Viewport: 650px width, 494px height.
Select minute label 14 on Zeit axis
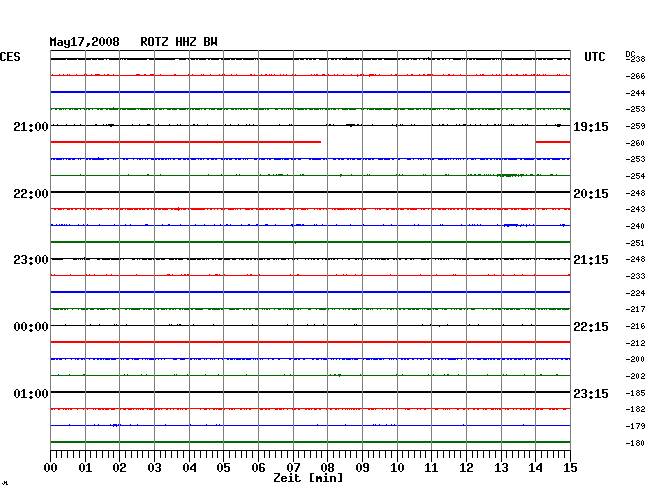[x=535, y=468]
